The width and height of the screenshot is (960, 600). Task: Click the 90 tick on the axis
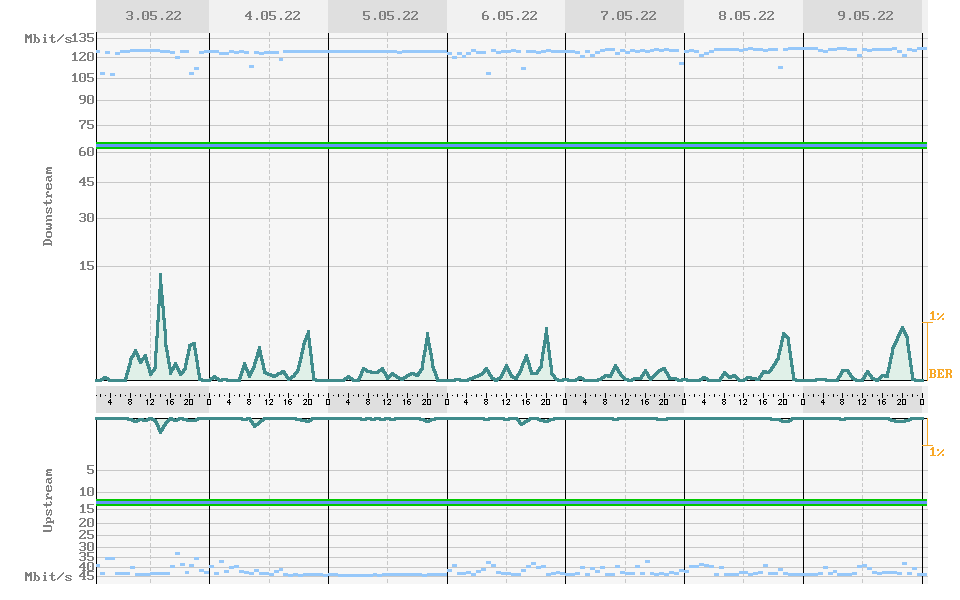point(87,100)
